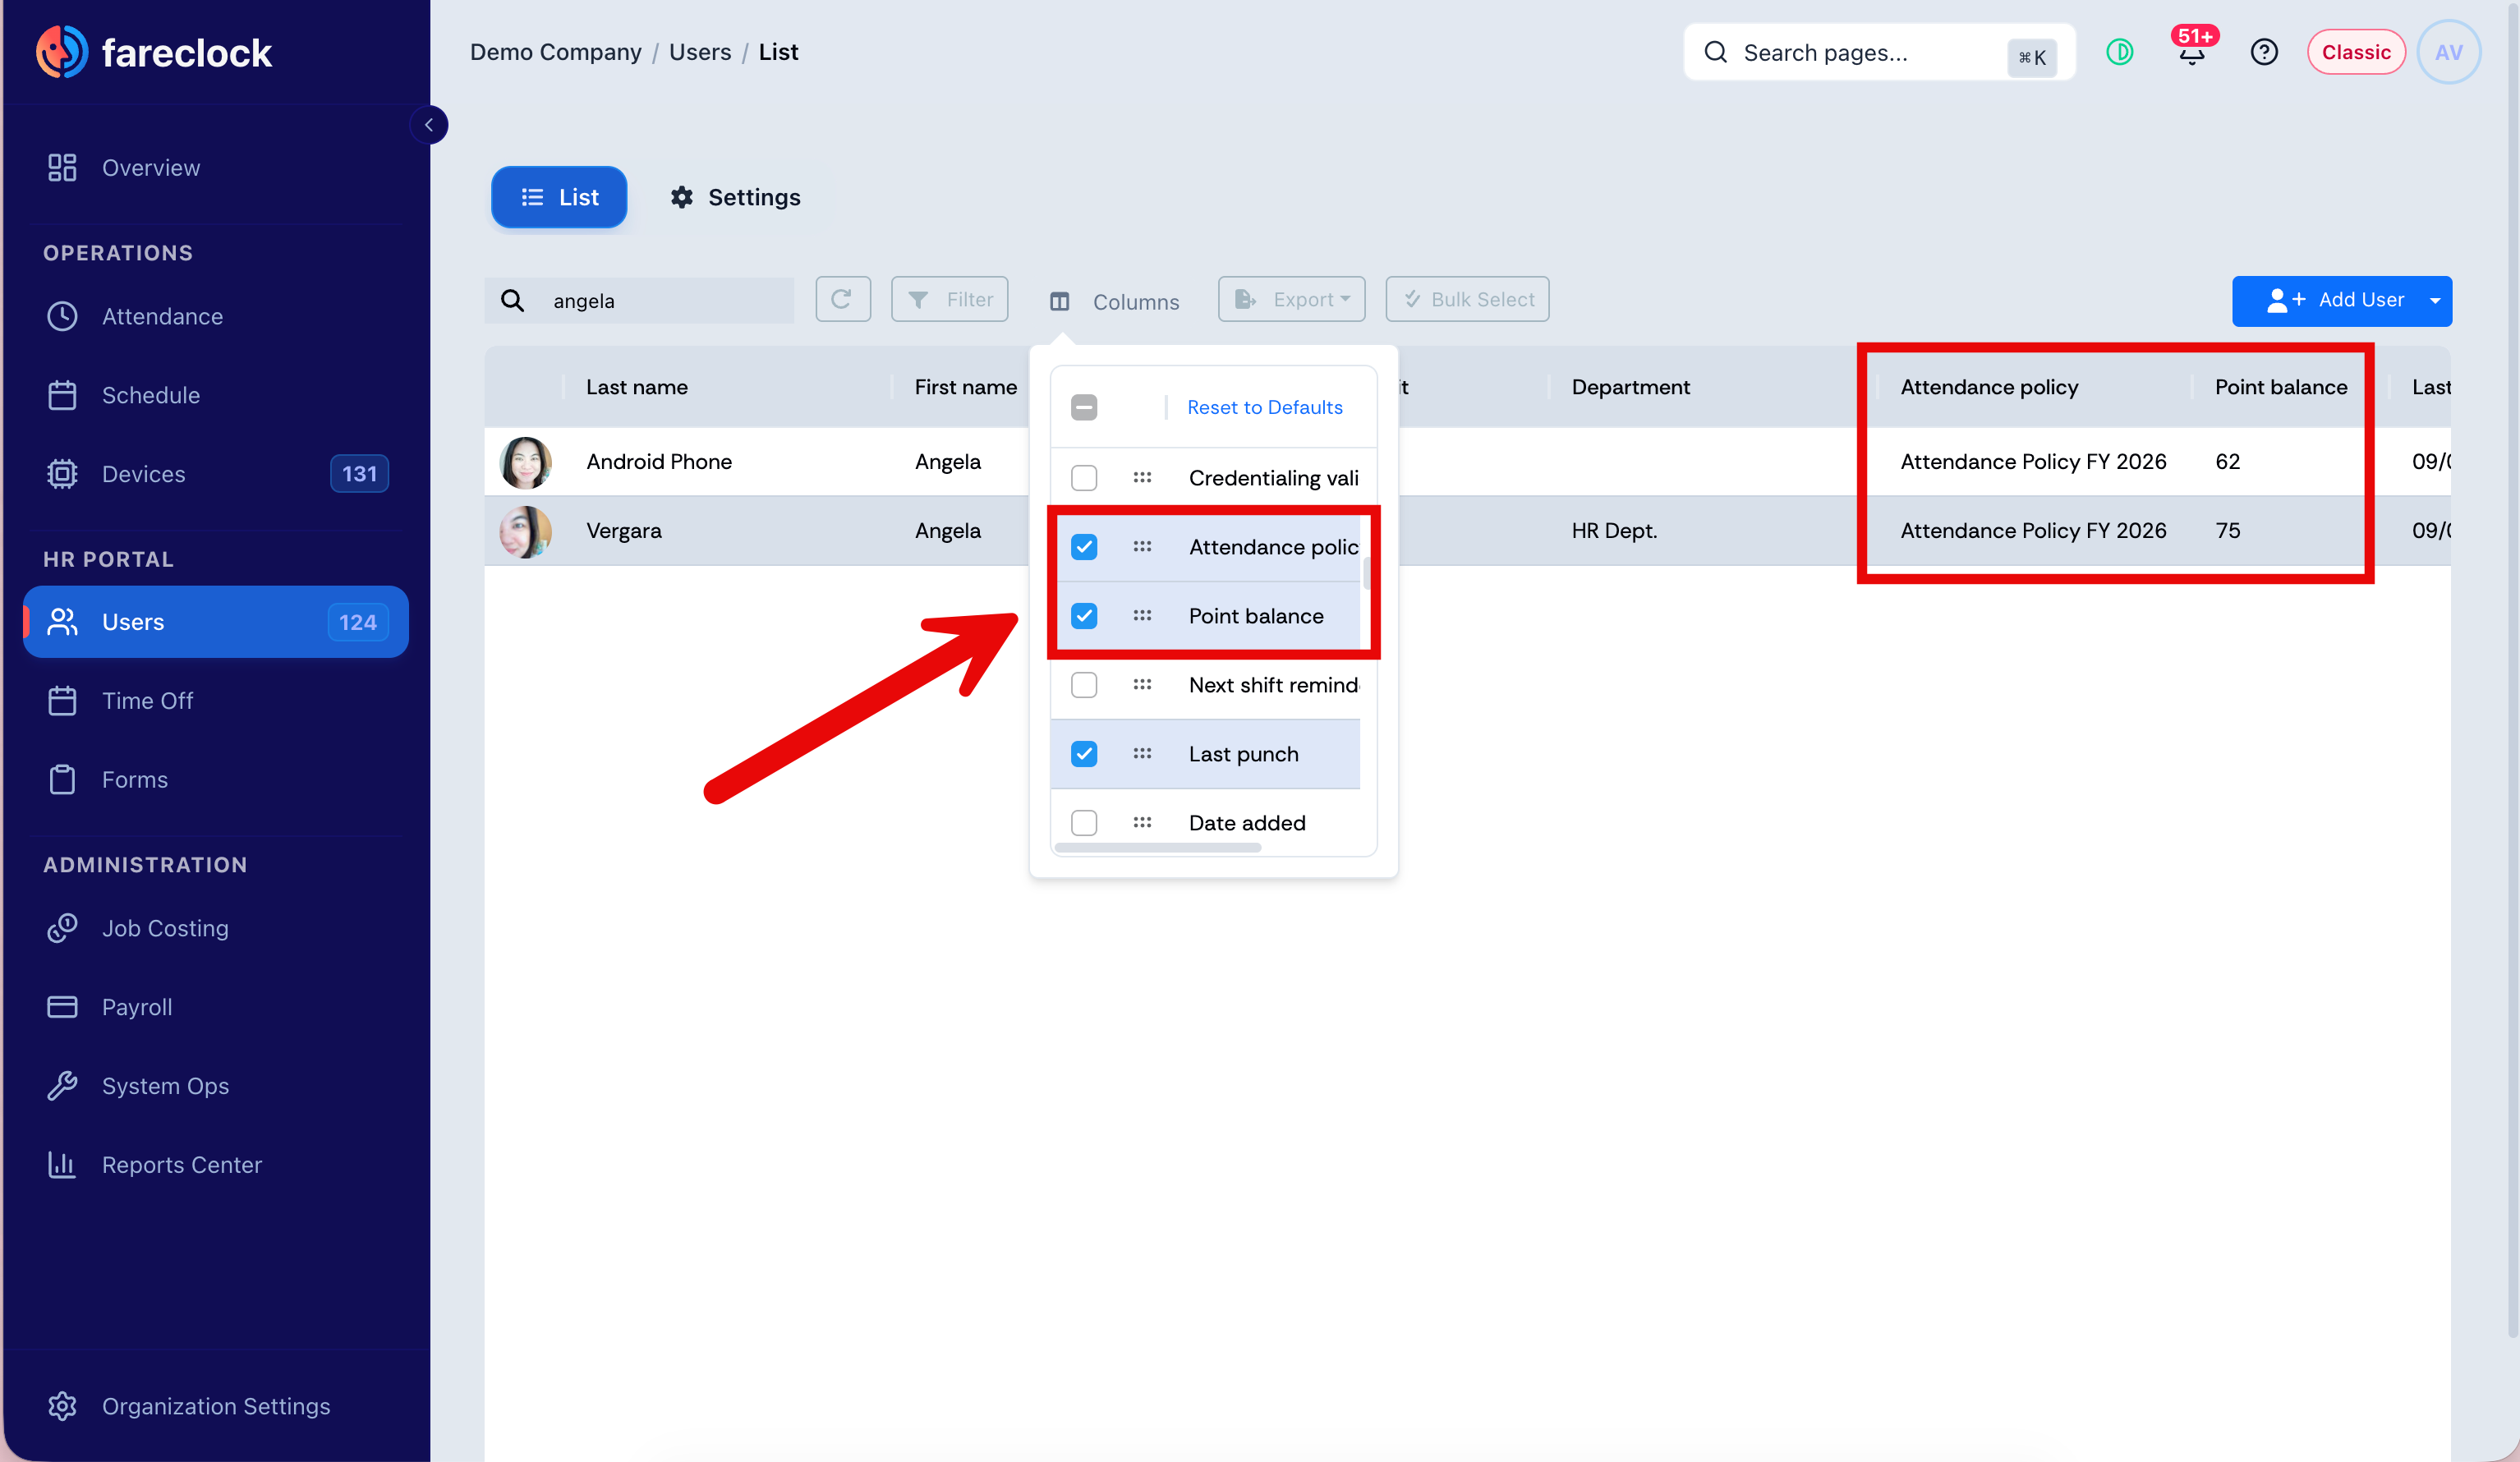The width and height of the screenshot is (2520, 1462).
Task: Click the notifications bell icon
Action: tap(2191, 53)
